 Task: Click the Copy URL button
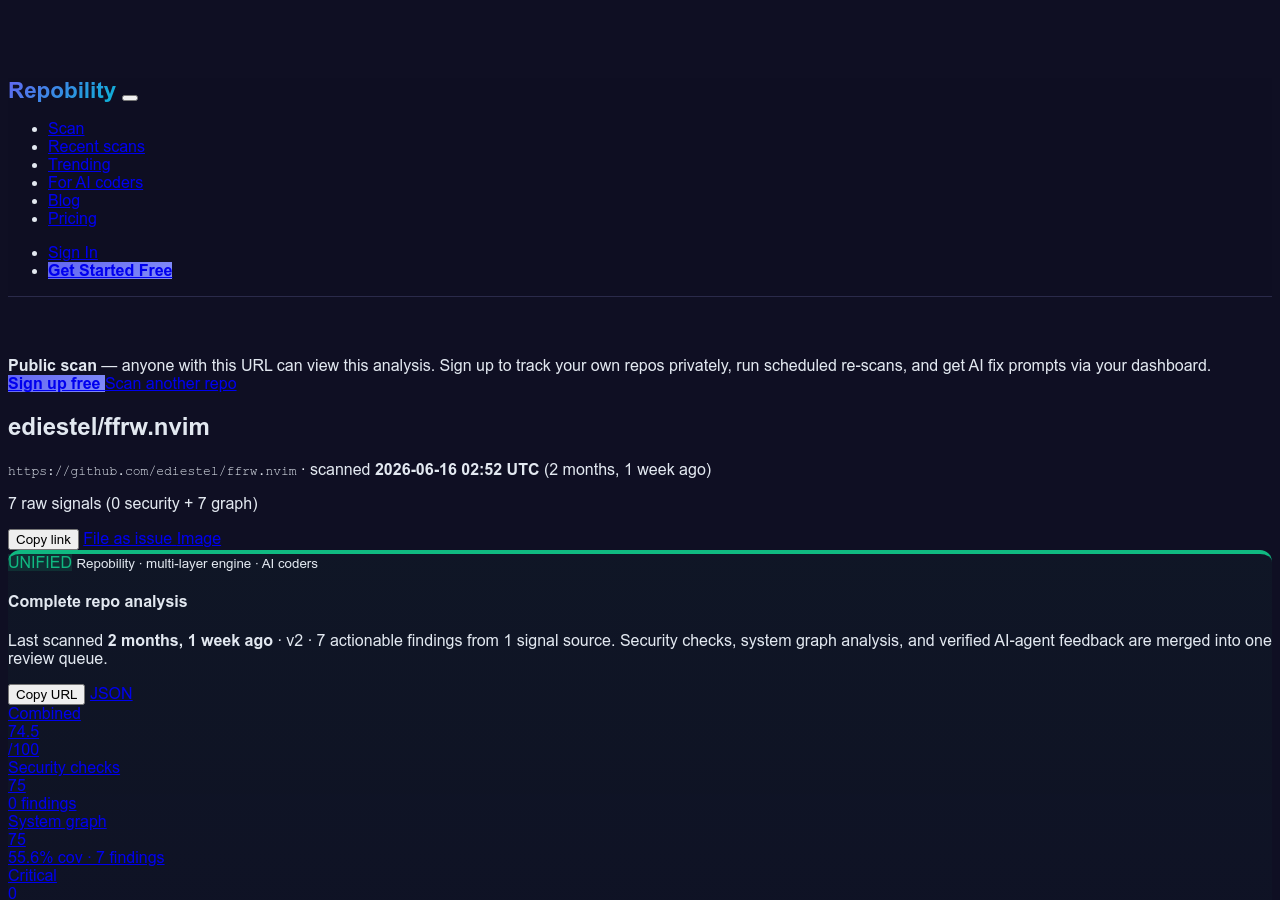46,694
